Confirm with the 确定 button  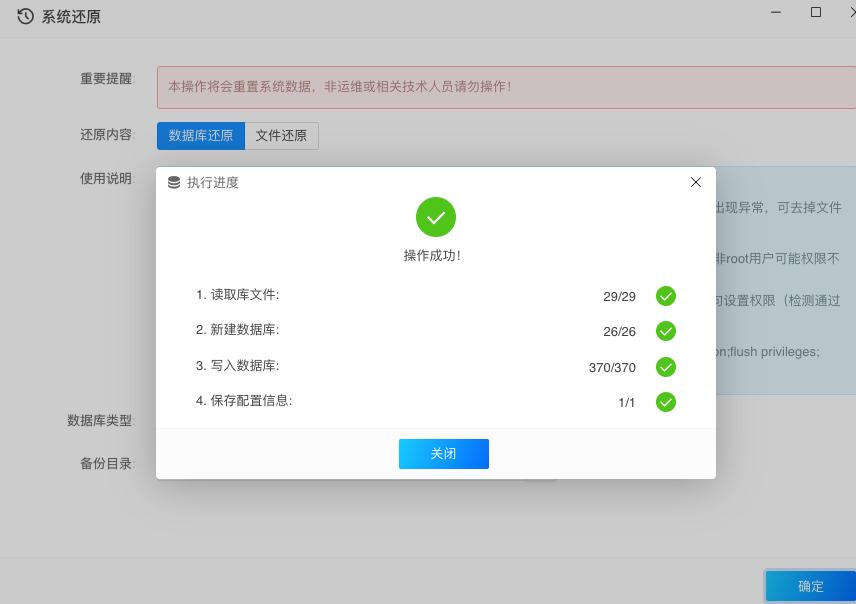(x=810, y=586)
